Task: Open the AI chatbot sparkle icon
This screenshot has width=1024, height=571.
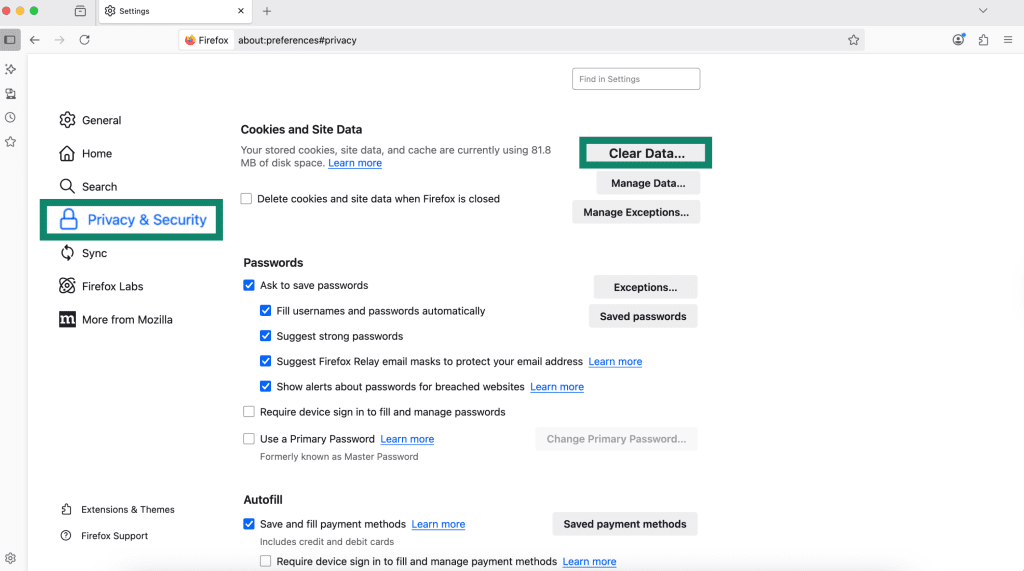Action: tap(10, 69)
